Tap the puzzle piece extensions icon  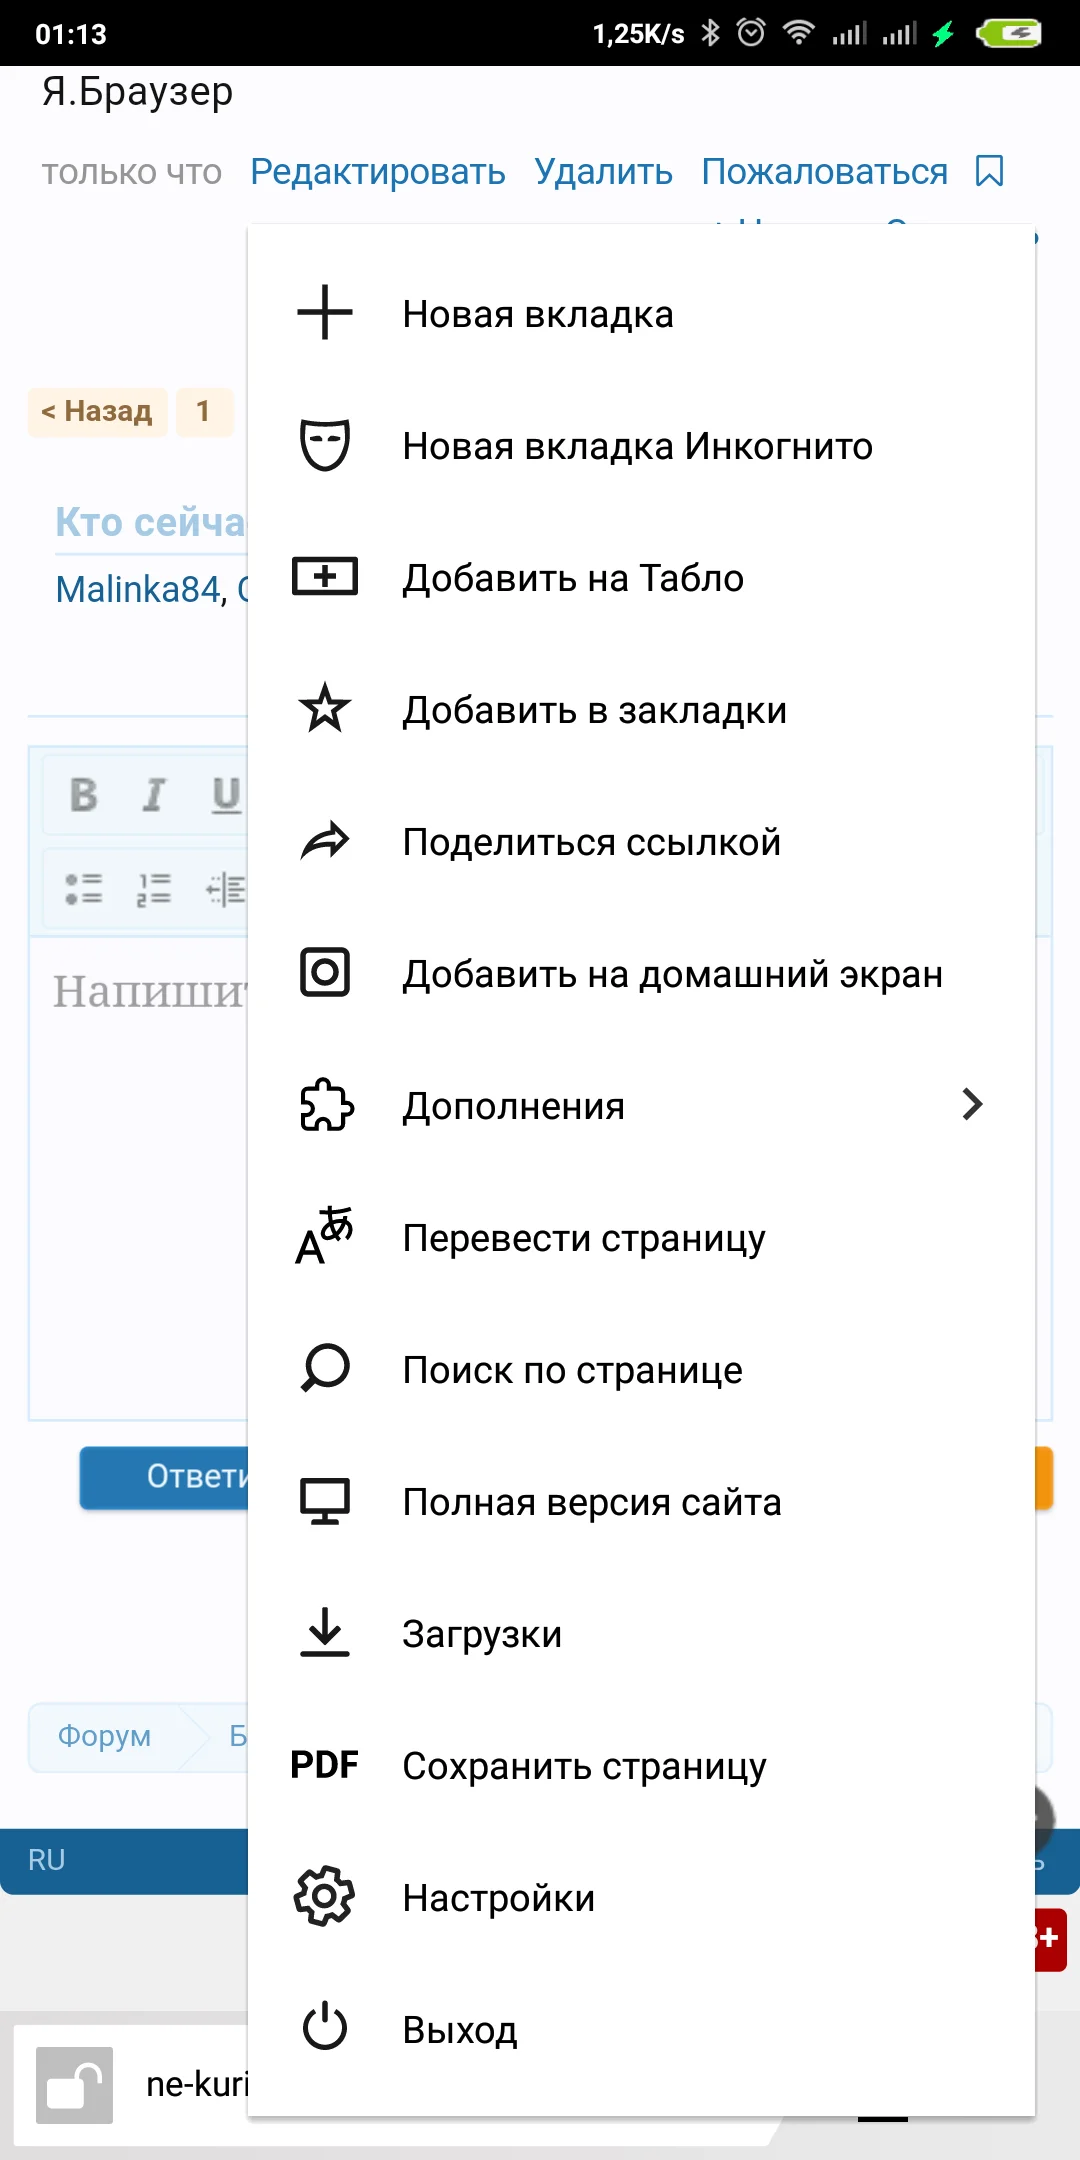(326, 1105)
